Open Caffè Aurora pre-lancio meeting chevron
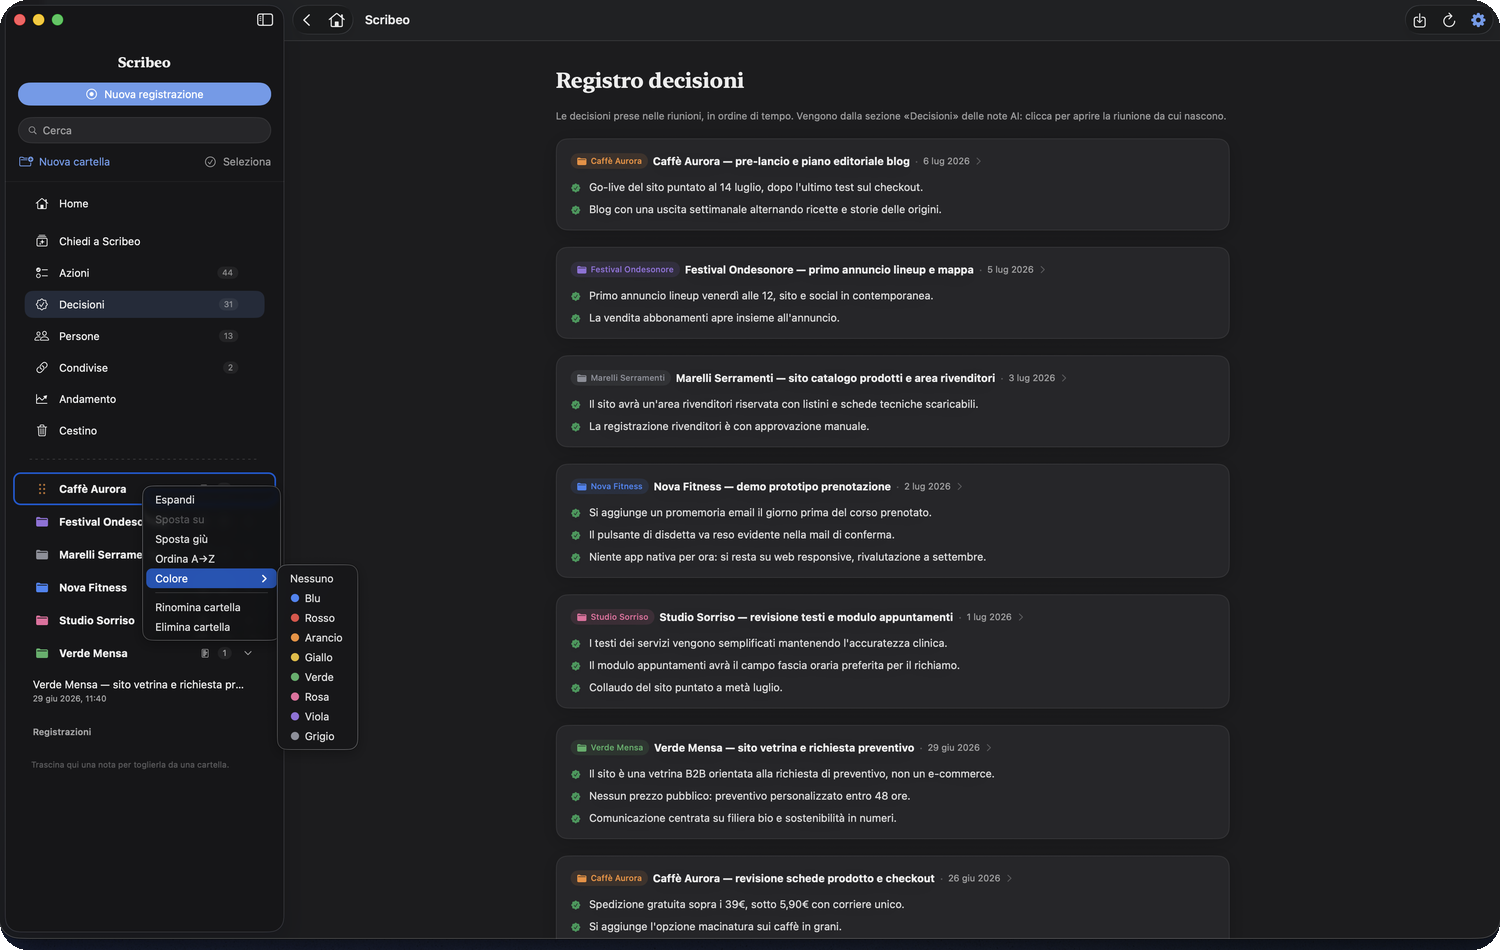The height and width of the screenshot is (950, 1500). (x=978, y=161)
